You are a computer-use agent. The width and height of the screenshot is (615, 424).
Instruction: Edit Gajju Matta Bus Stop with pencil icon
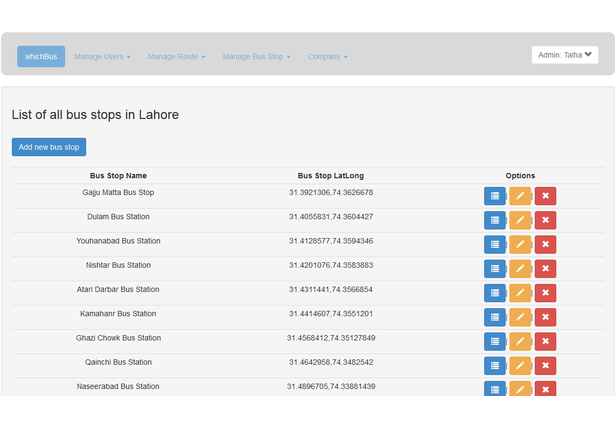point(520,196)
